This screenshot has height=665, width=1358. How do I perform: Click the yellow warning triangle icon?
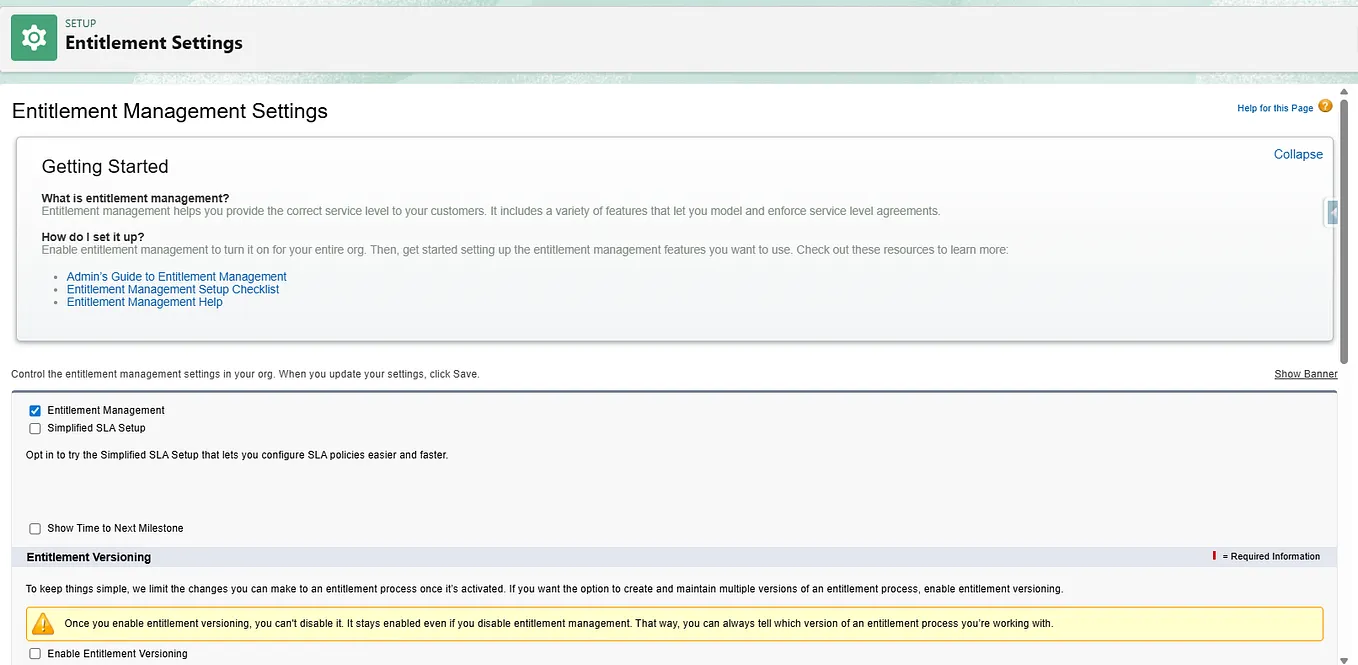pyautogui.click(x=41, y=623)
